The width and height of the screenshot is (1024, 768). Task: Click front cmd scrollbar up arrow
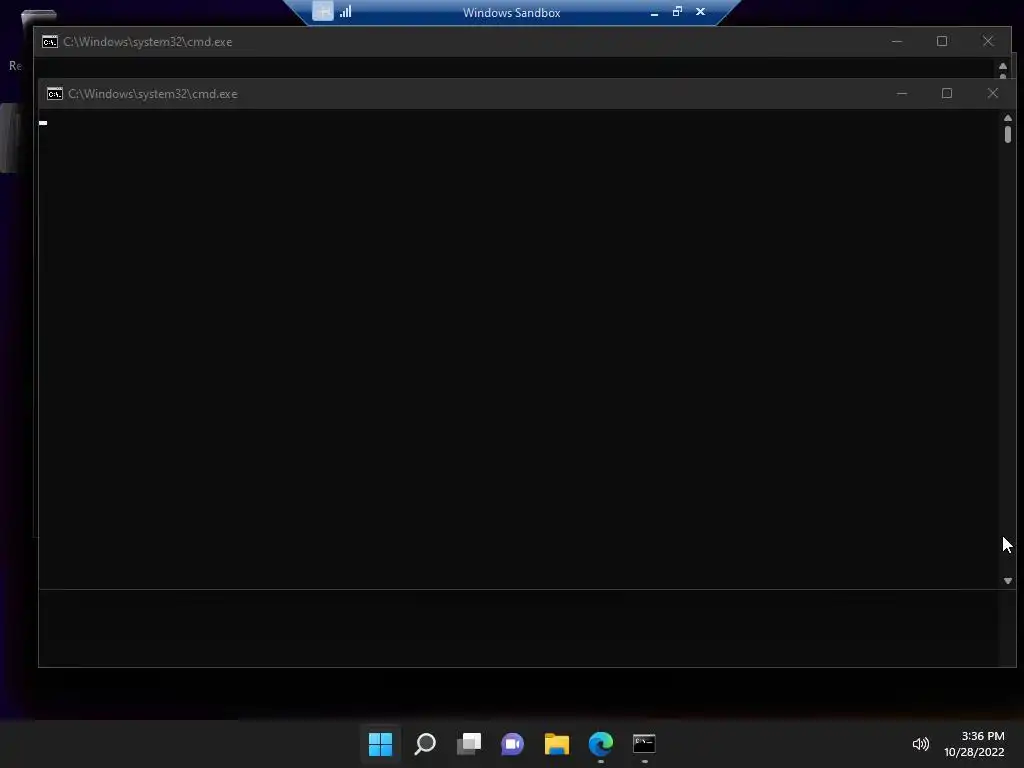coord(1008,118)
